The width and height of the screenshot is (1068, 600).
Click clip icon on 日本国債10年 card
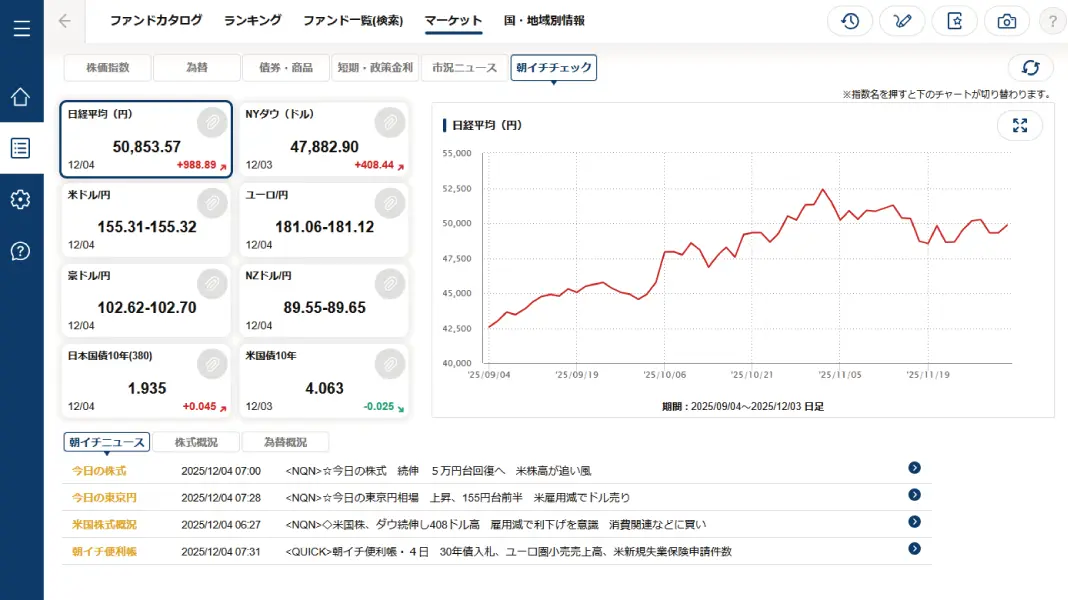[212, 364]
